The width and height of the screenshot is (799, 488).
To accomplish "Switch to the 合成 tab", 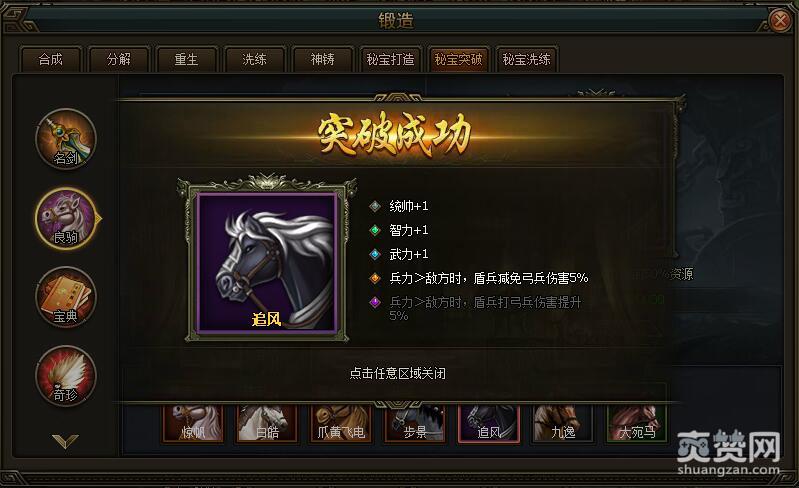I will (x=50, y=60).
